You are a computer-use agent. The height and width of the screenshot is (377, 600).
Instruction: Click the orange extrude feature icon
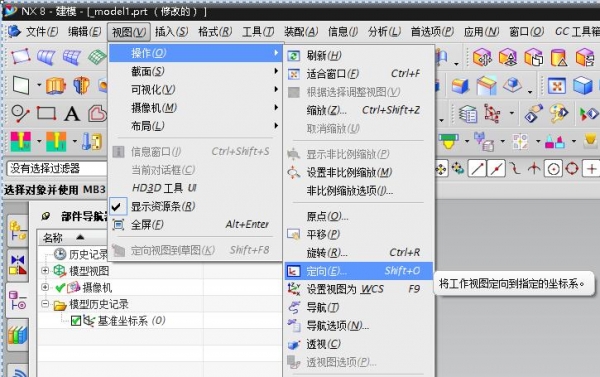(x=56, y=85)
